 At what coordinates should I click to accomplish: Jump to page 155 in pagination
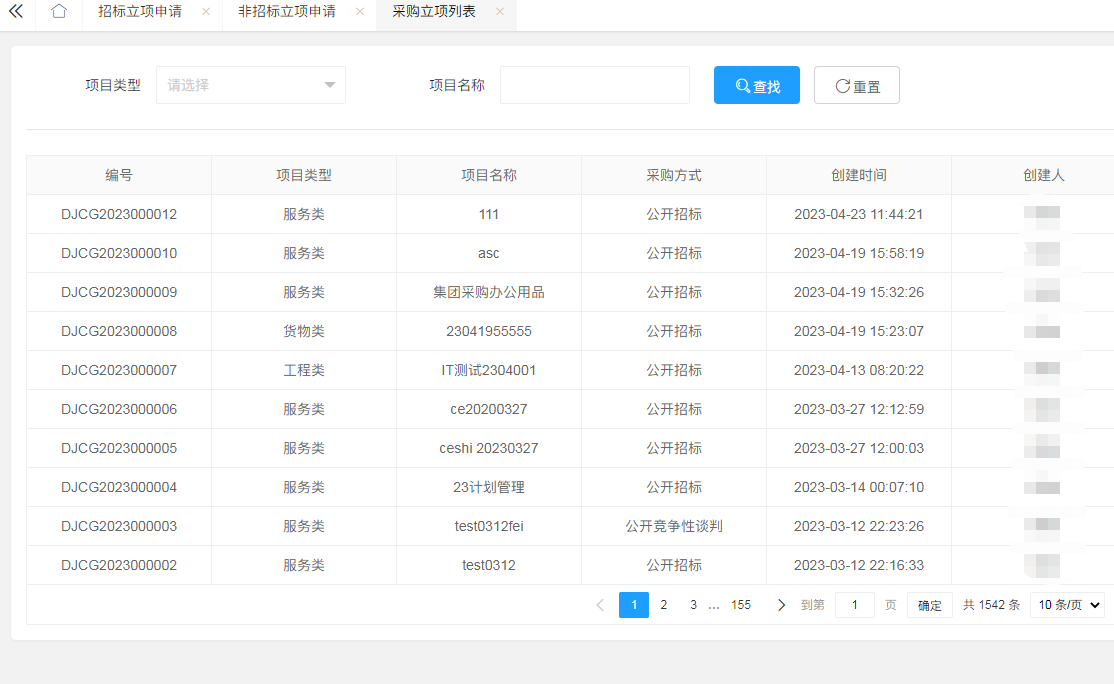click(x=740, y=604)
